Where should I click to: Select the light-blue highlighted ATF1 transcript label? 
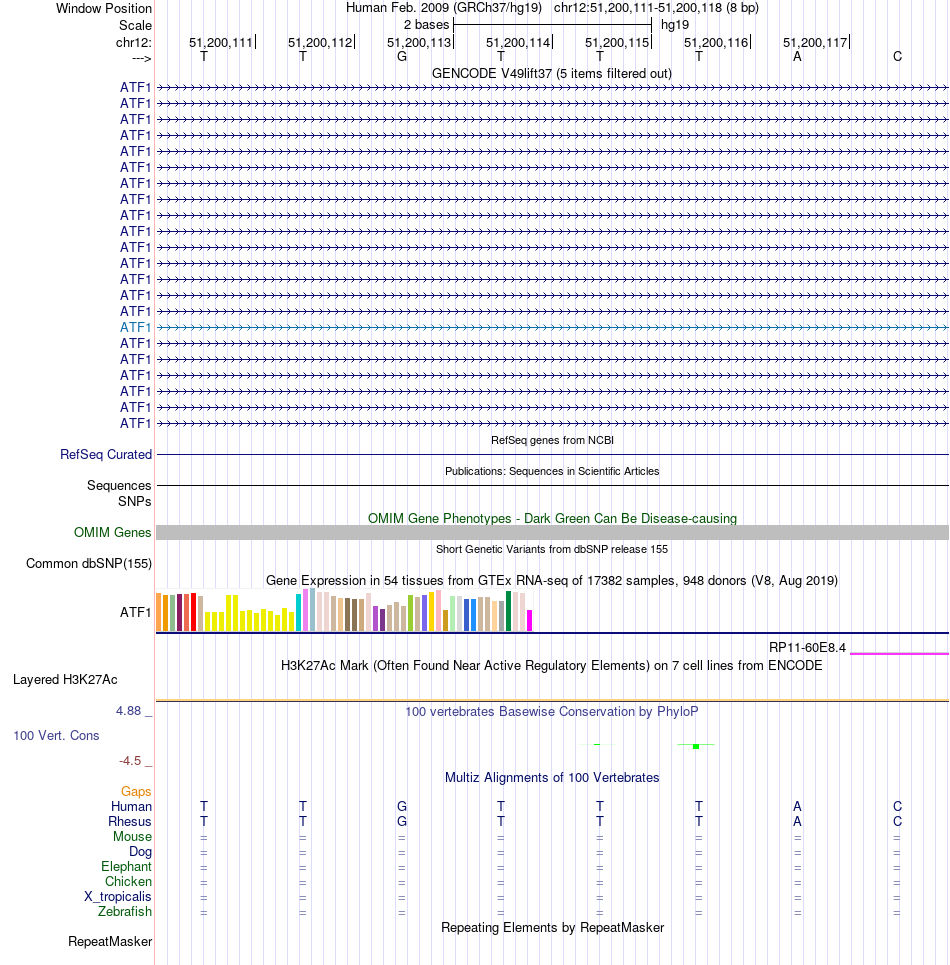[x=135, y=327]
